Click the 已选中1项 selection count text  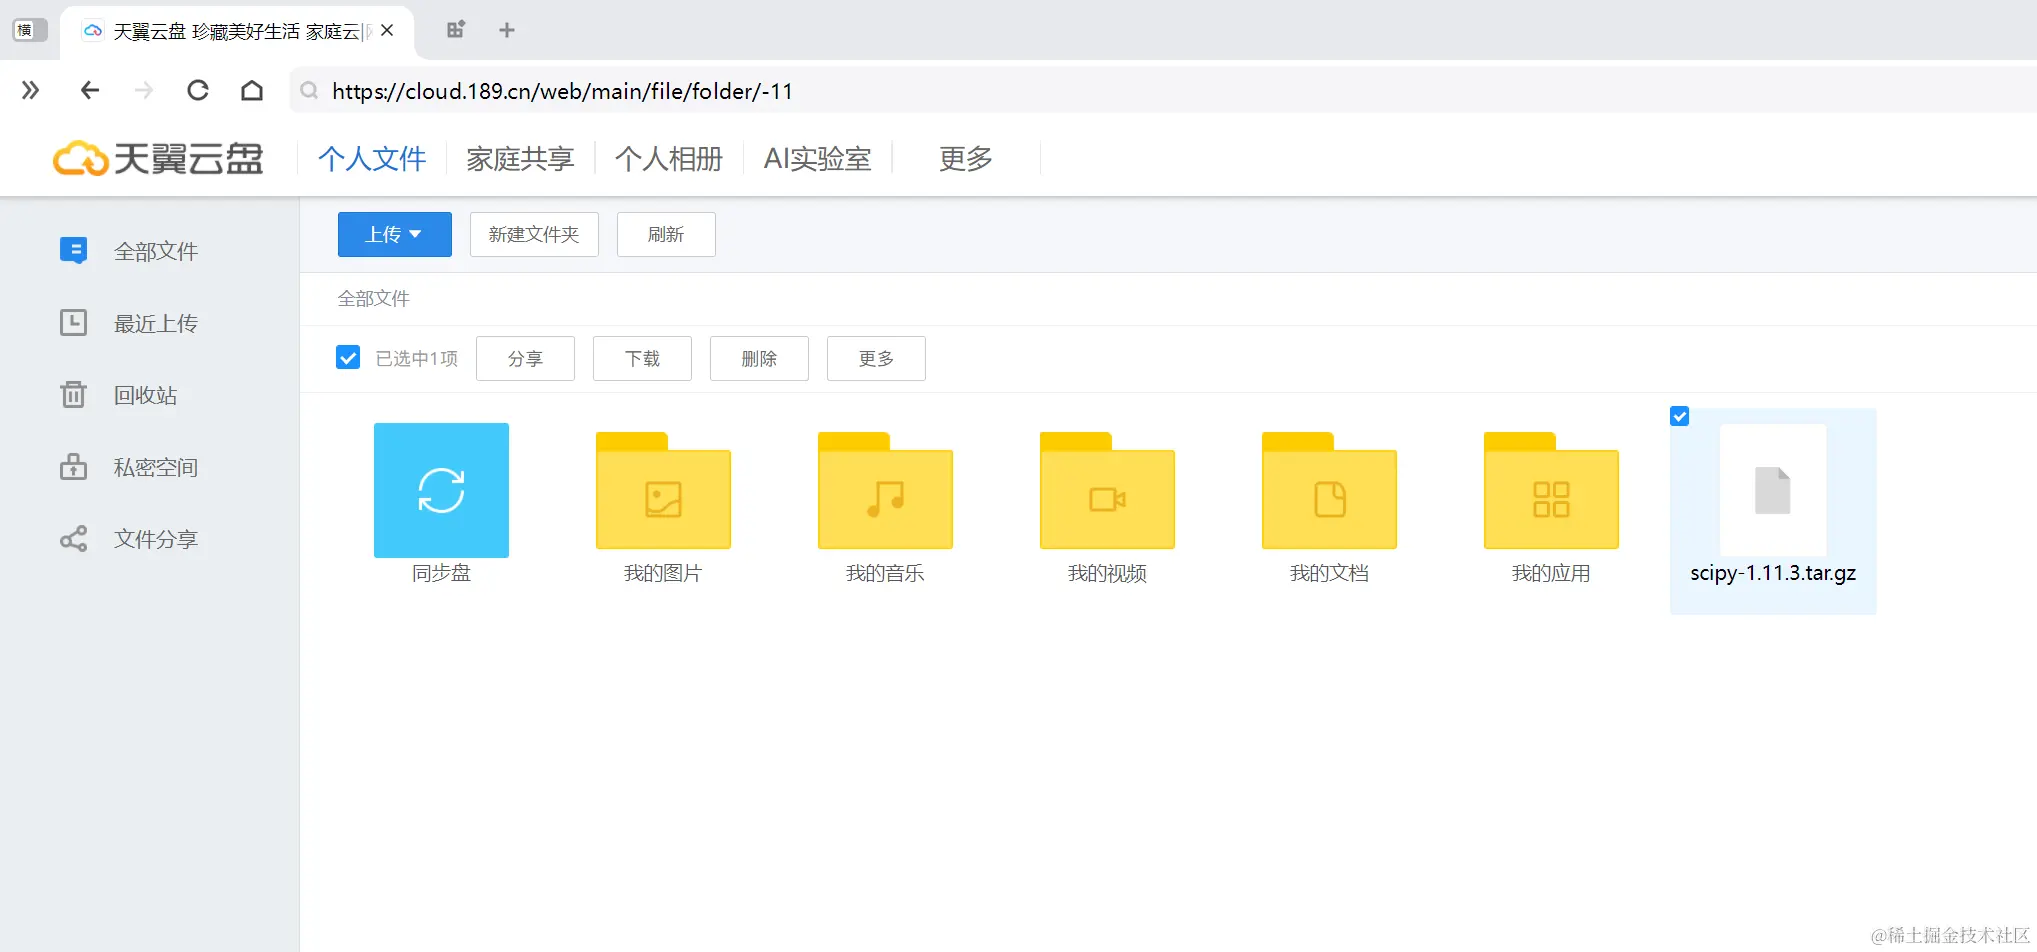tap(417, 358)
